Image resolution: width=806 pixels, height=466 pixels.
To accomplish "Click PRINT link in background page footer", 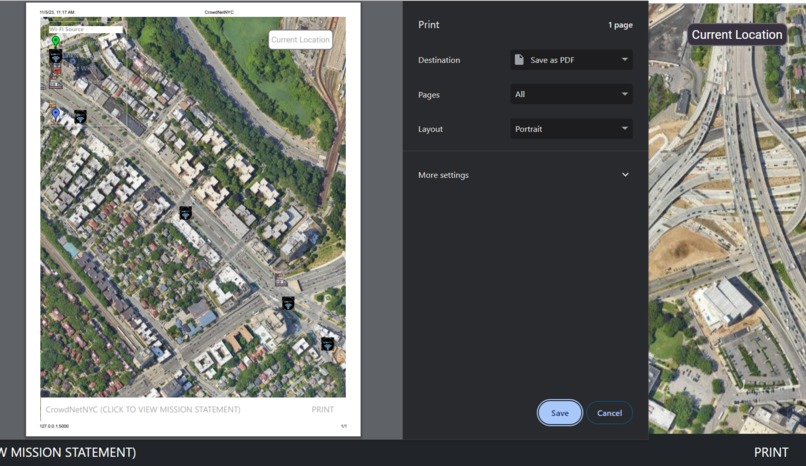I will pyautogui.click(x=771, y=452).
